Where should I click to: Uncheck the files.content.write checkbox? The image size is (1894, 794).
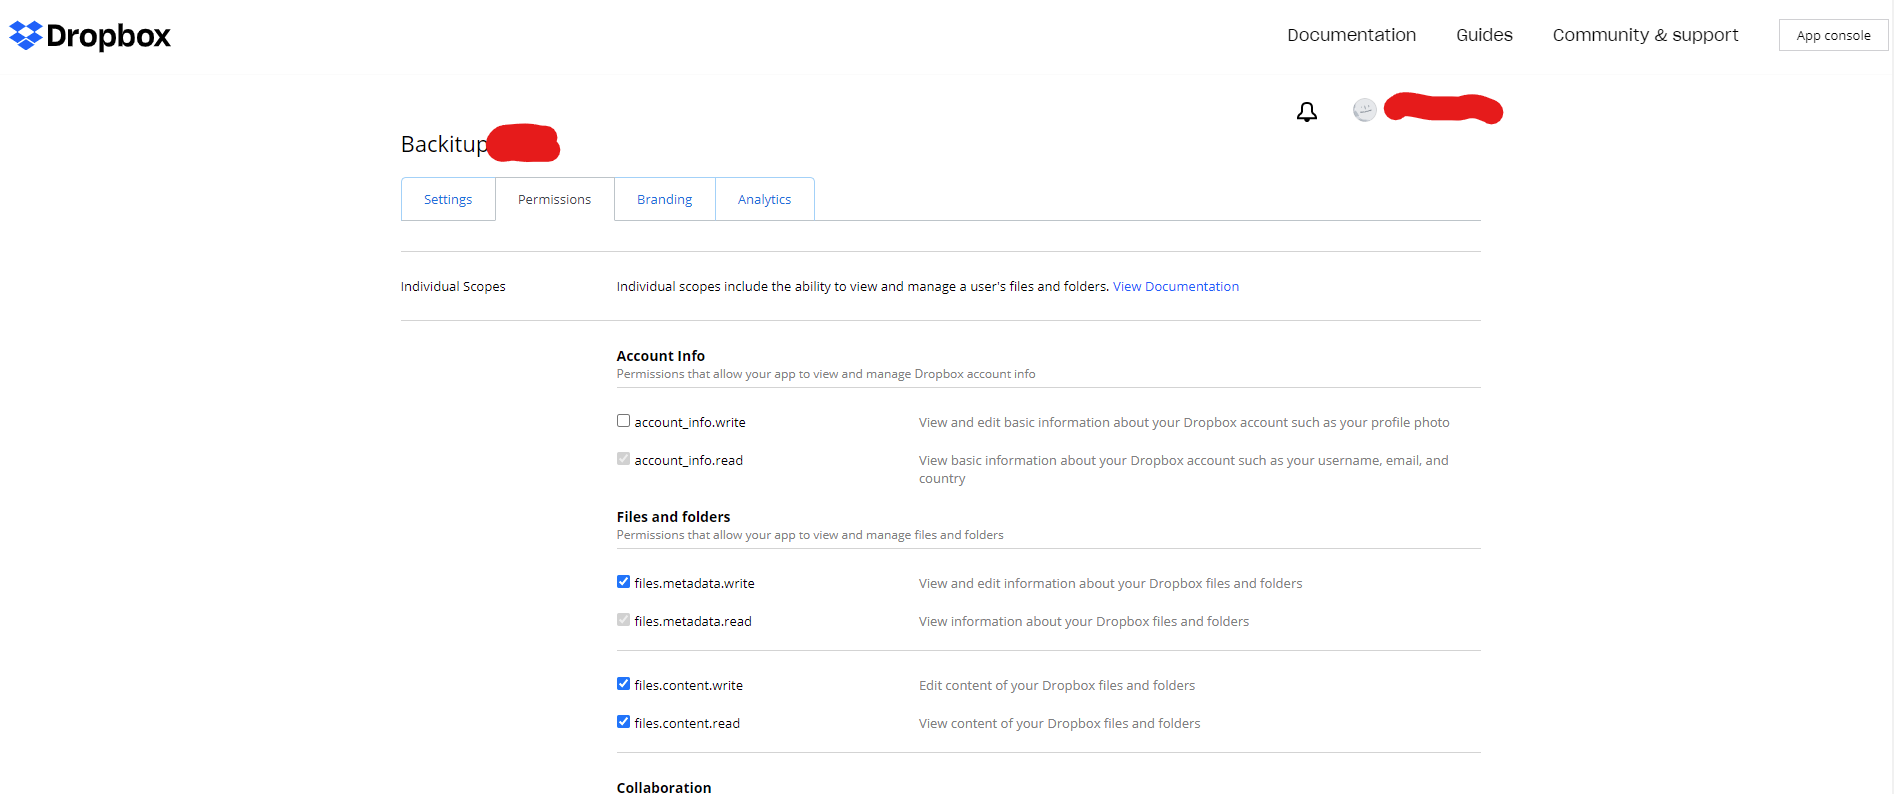(623, 684)
